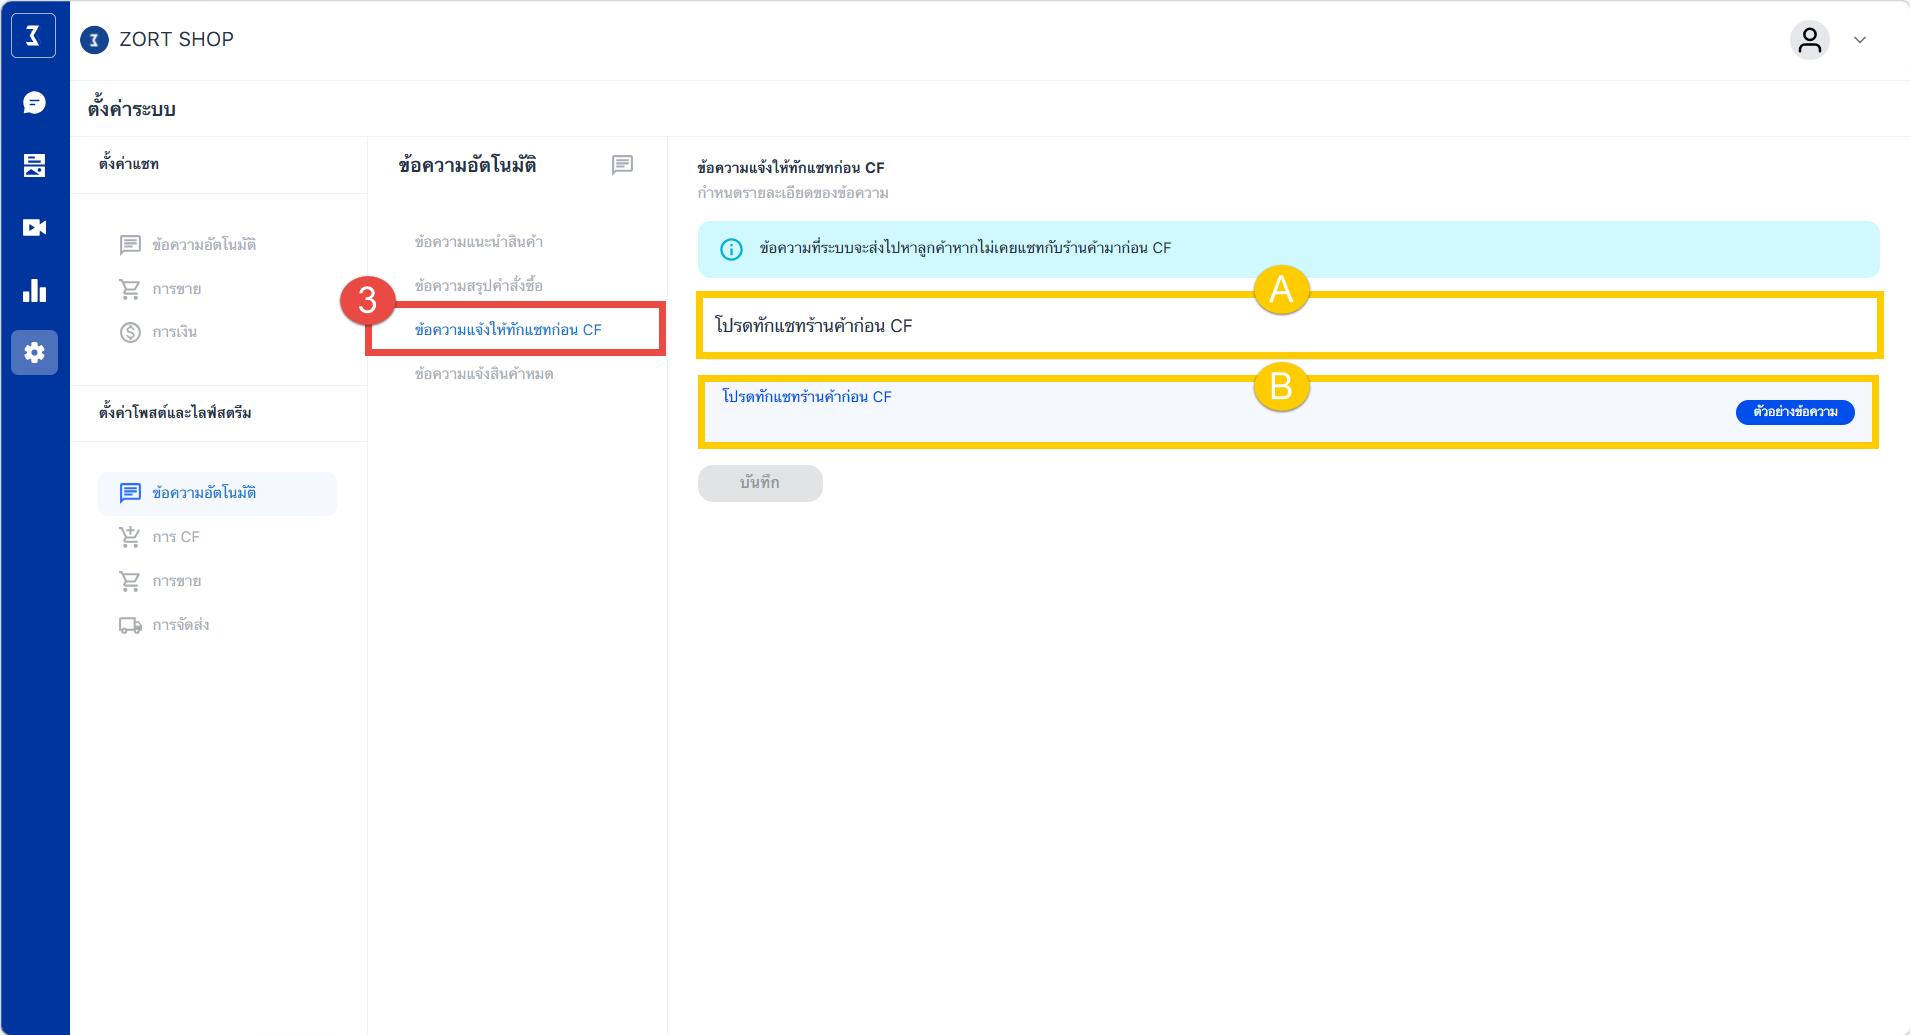Image resolution: width=1910 pixels, height=1035 pixels.
Task: Click the โปรดทักแชทร้านค้าก่อน CF text input
Action: [1288, 326]
